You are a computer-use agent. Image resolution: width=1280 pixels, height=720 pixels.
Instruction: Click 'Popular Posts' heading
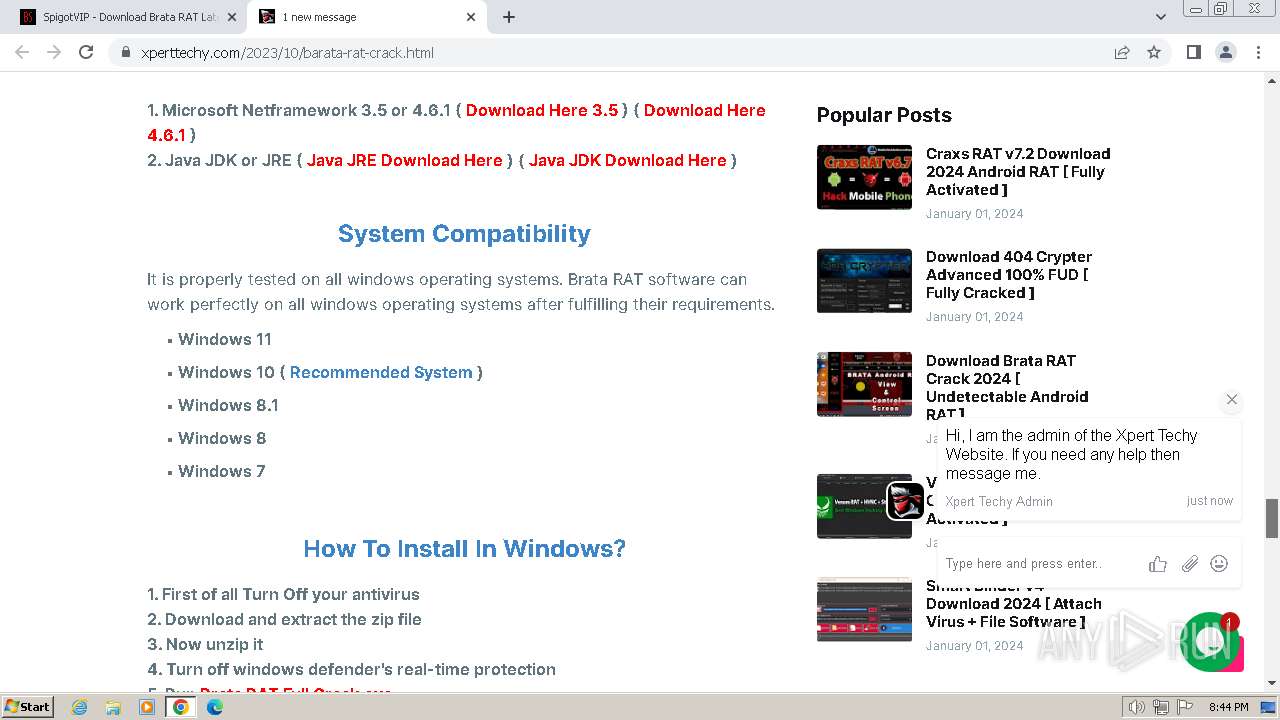[884, 115]
